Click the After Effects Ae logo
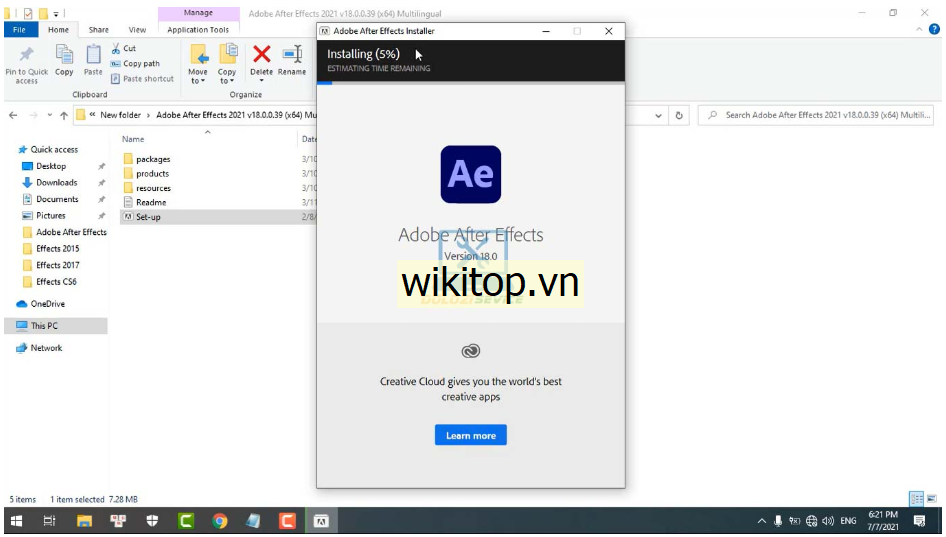 click(471, 174)
